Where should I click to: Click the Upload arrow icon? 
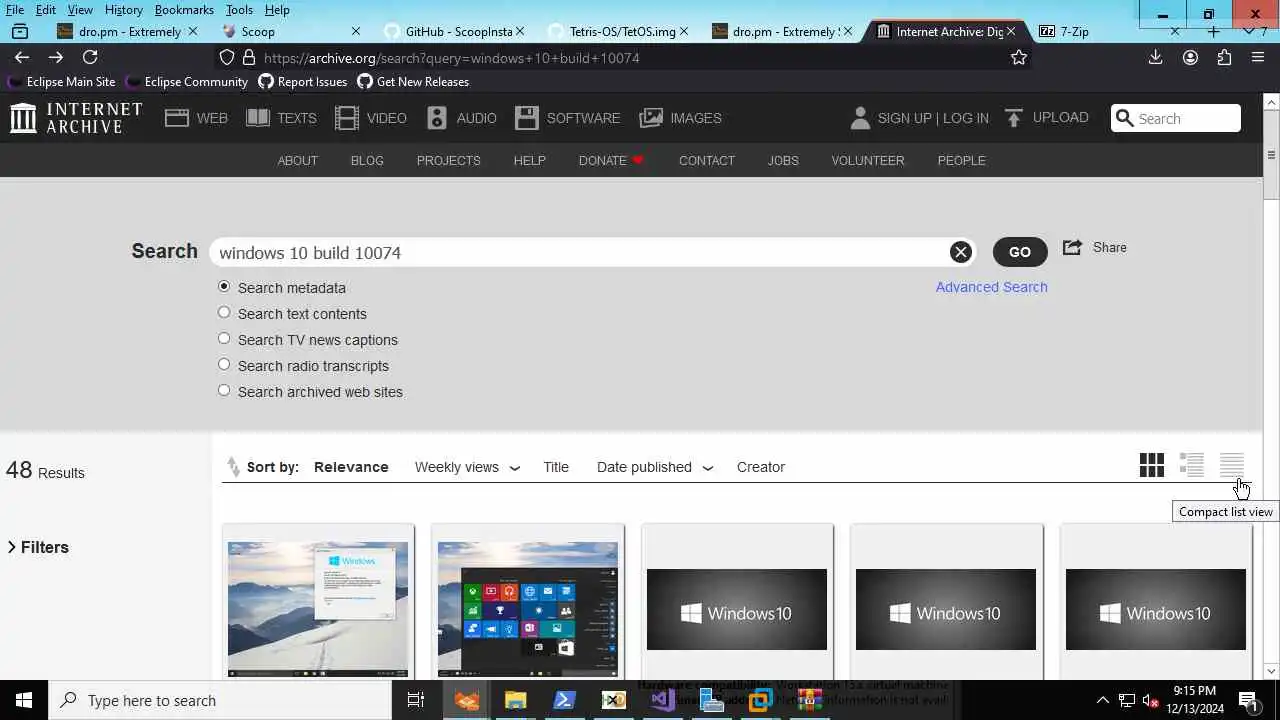click(x=1014, y=118)
